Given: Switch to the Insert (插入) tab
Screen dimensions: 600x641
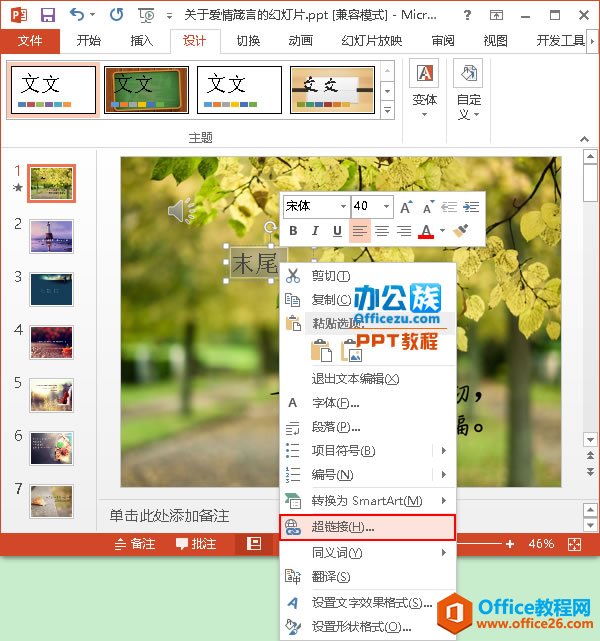Looking at the screenshot, I should tap(141, 40).
